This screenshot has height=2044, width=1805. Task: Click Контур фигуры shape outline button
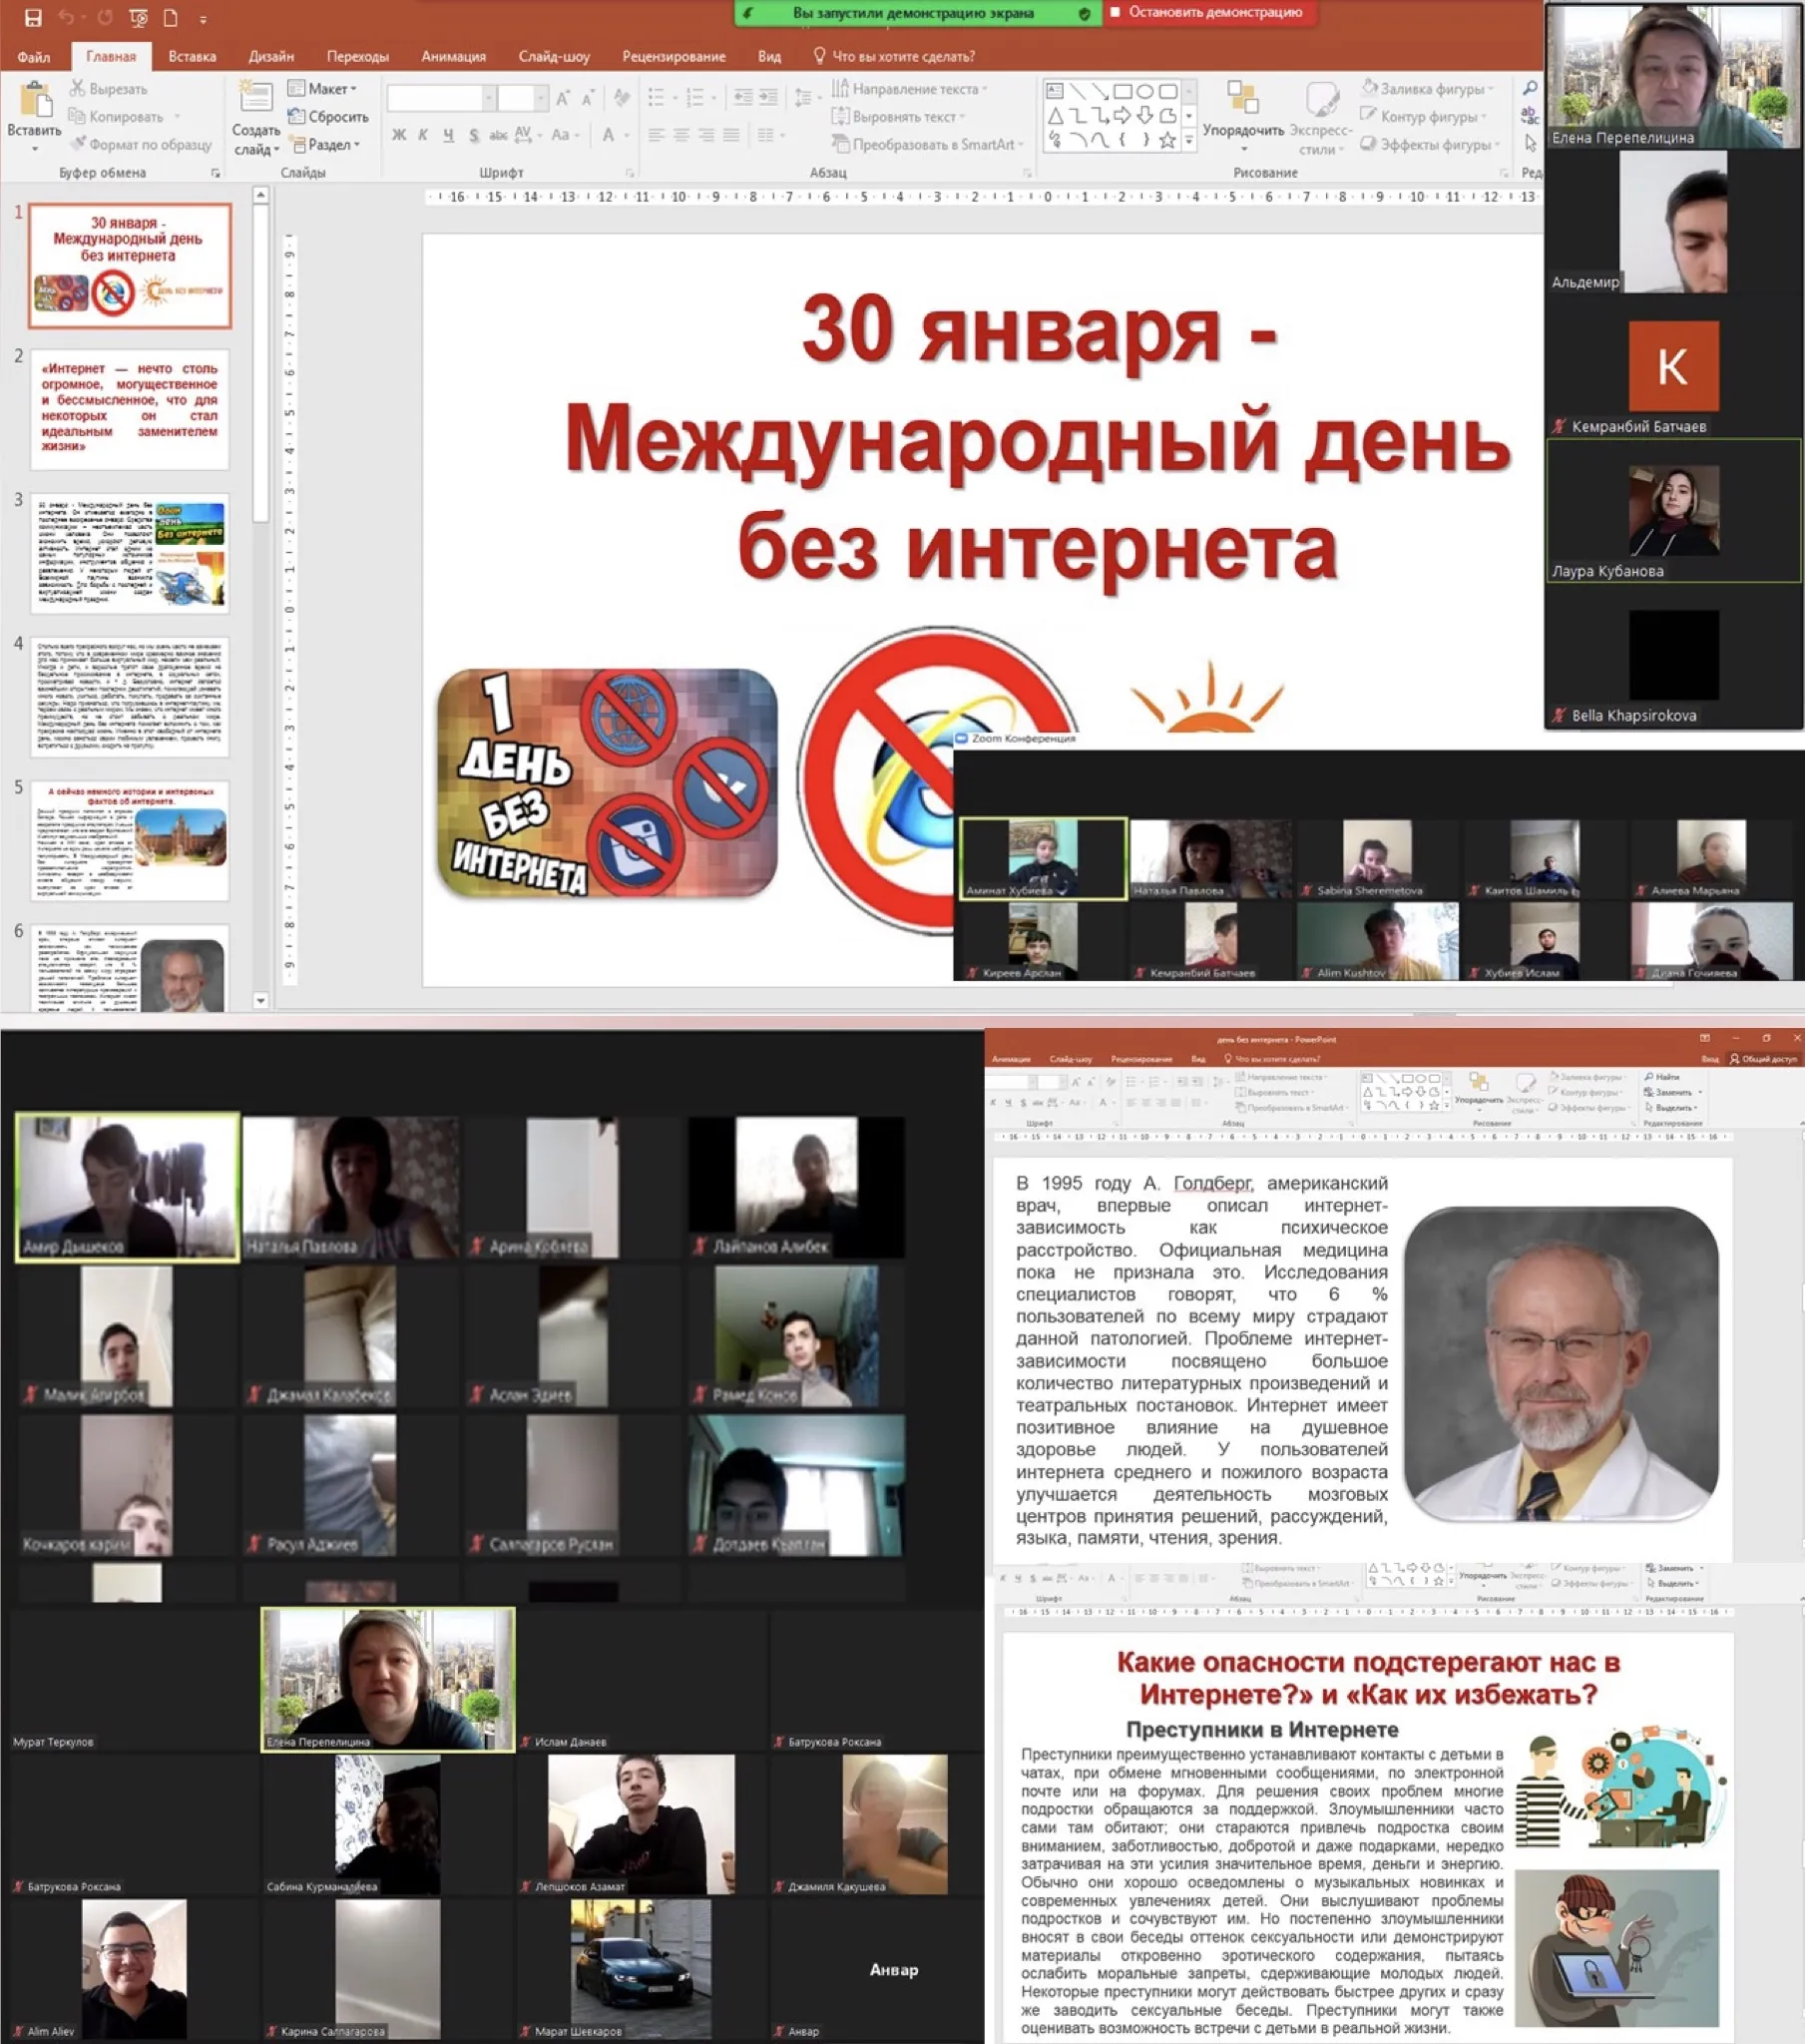(1424, 116)
